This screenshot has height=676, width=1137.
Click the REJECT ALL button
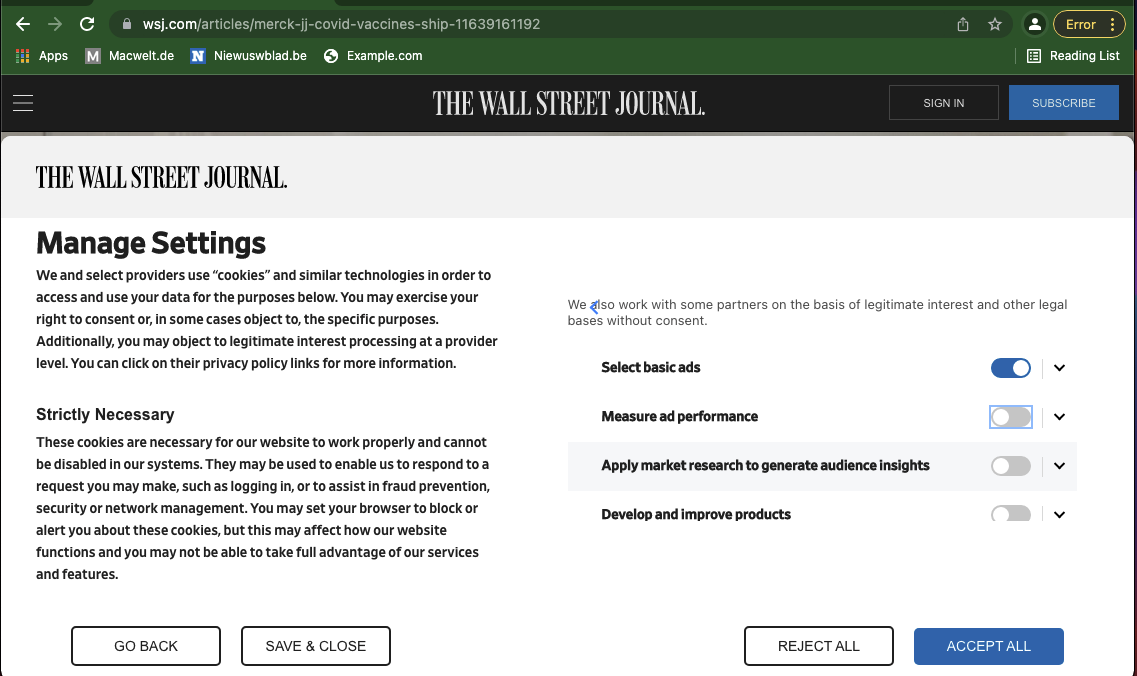click(819, 646)
